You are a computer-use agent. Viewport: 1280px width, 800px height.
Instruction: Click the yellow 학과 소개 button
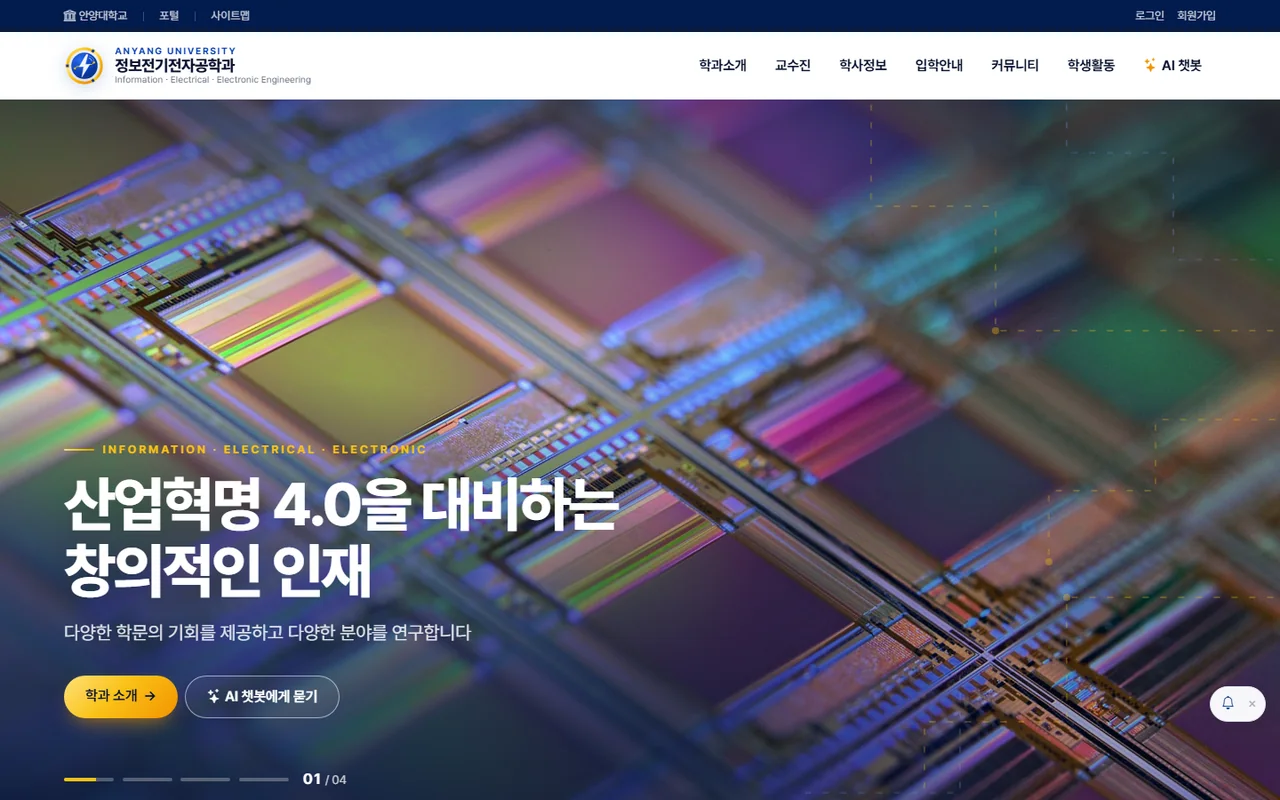(121, 697)
